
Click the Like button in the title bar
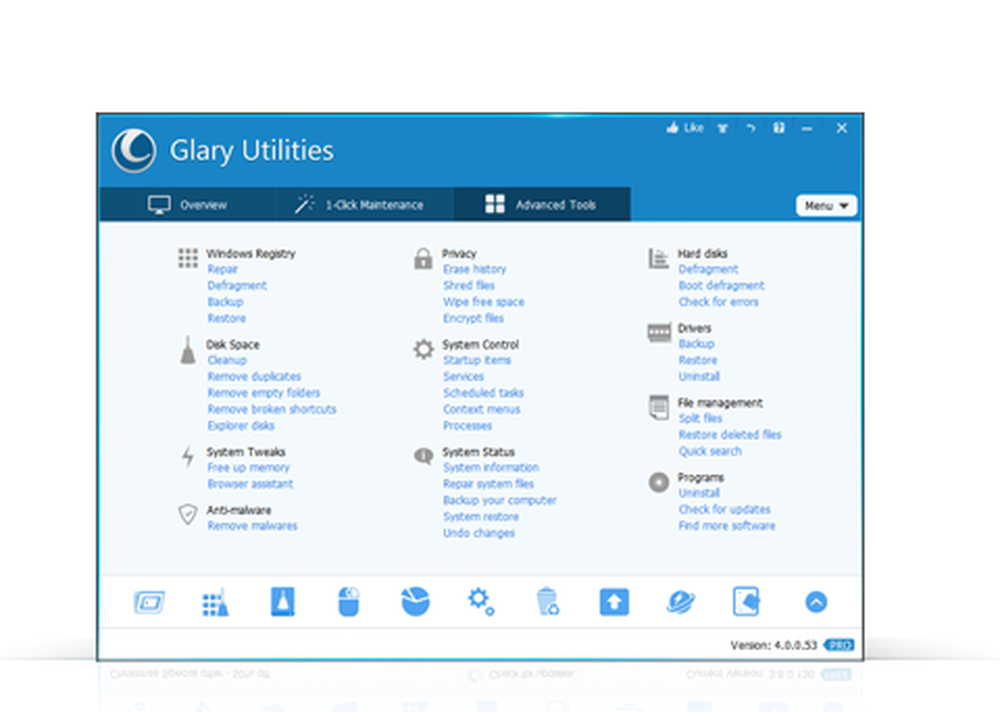[684, 128]
